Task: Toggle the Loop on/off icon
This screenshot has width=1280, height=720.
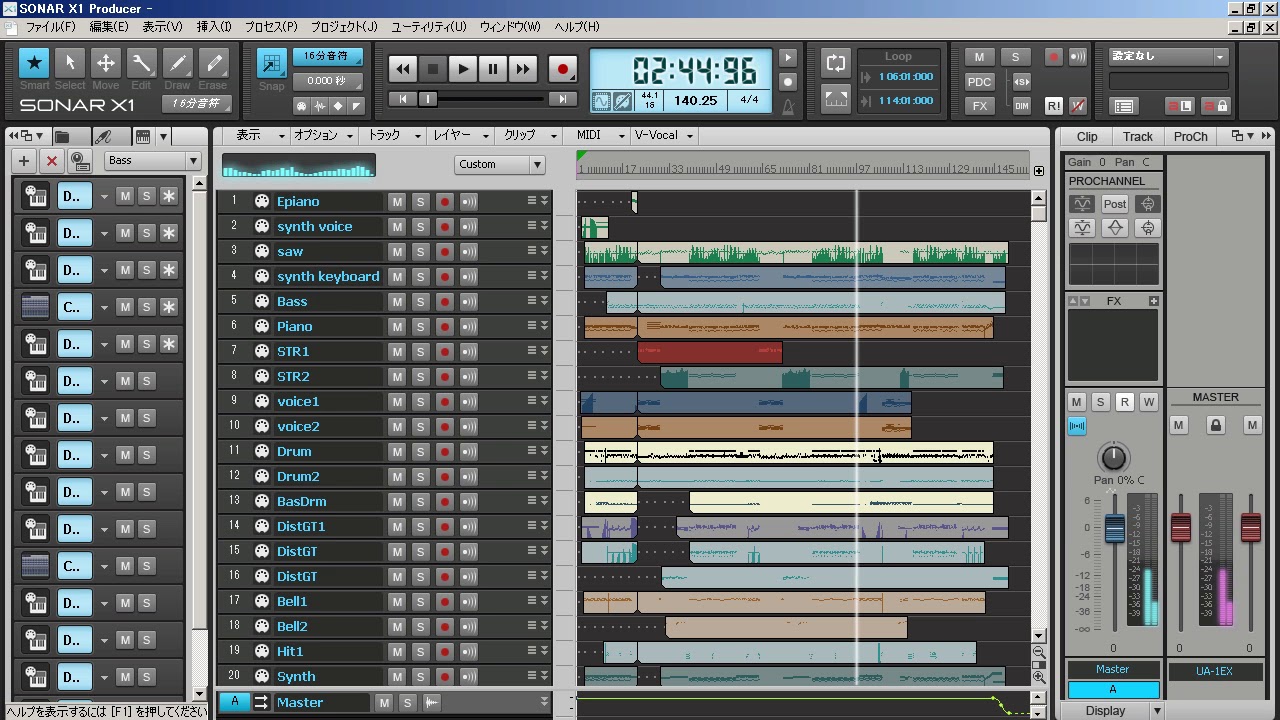Action: point(836,62)
